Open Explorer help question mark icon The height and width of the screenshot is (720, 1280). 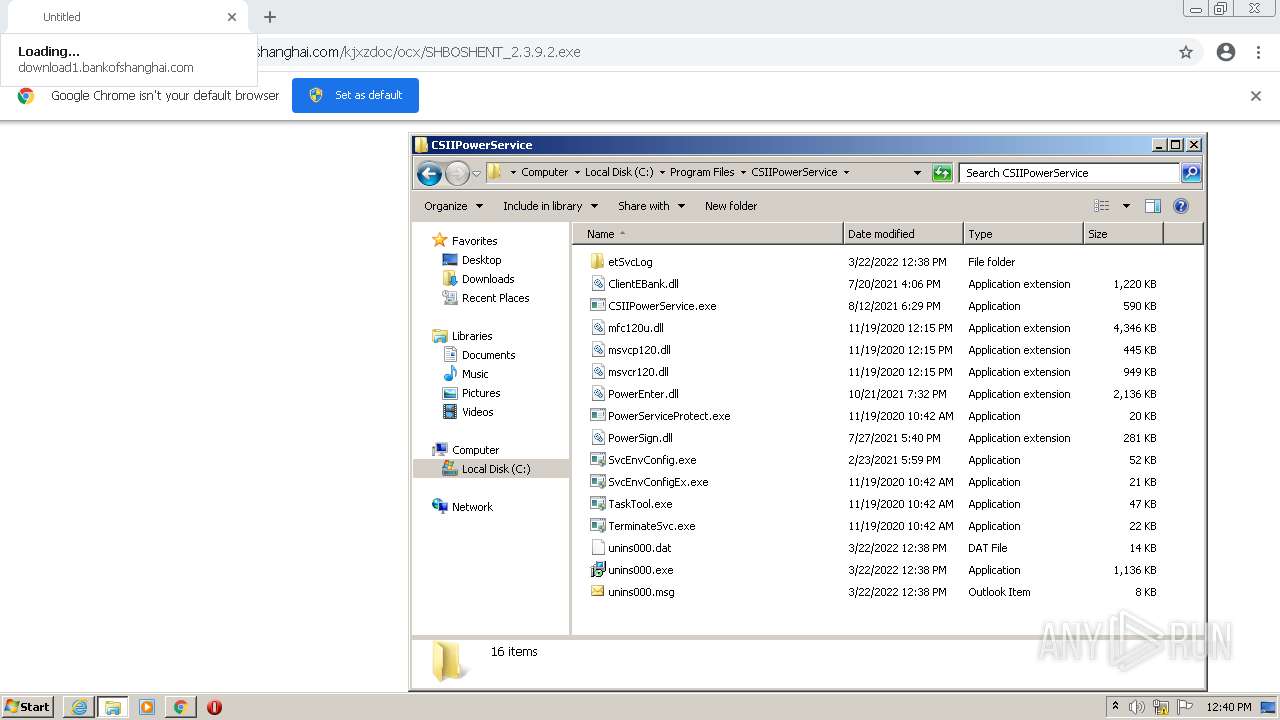[1180, 206]
